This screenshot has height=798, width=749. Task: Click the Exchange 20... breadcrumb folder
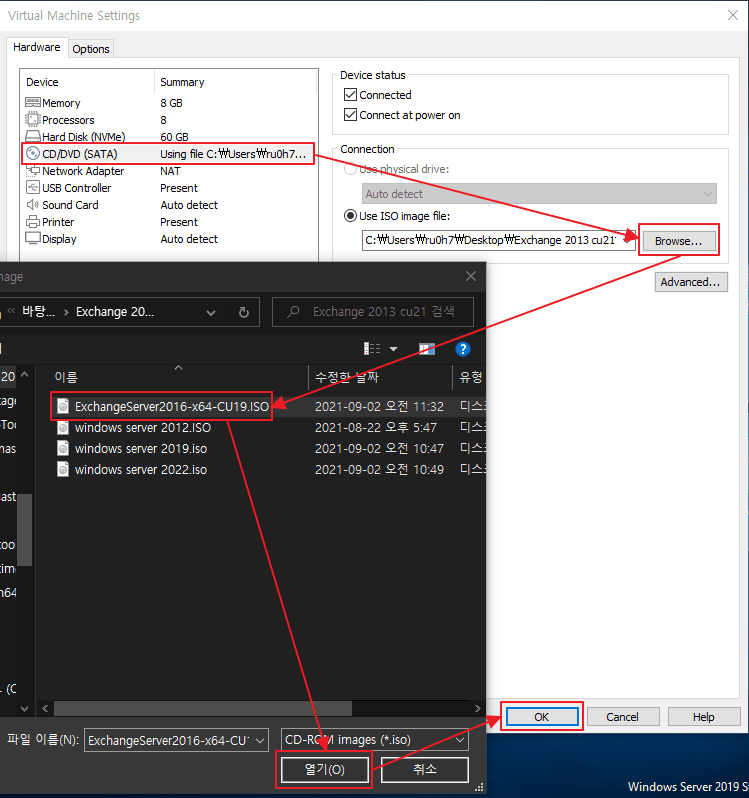115,311
